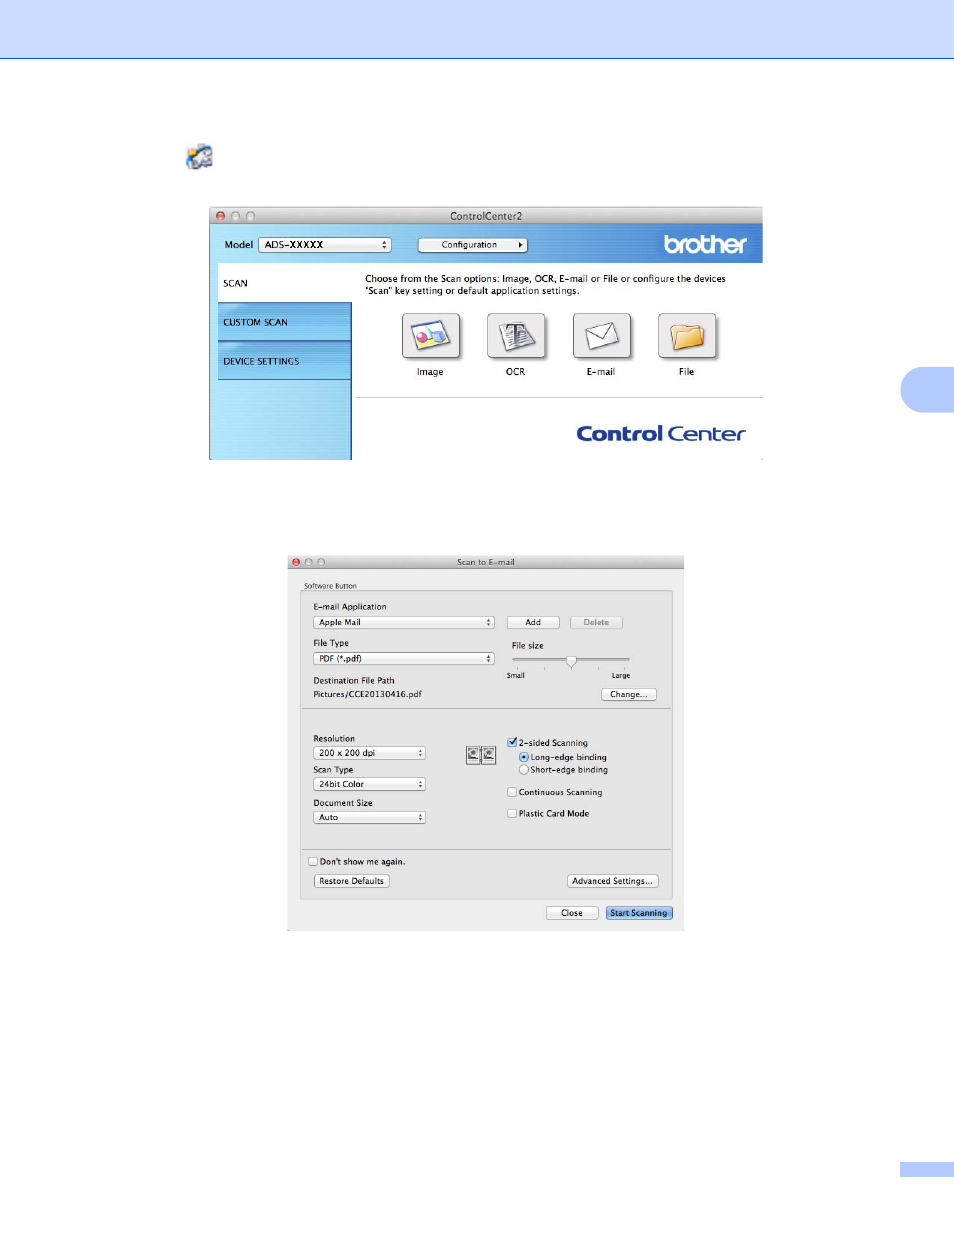Close the ControlCenter2 window with red button
This screenshot has height=1235, width=954.
coord(220,216)
